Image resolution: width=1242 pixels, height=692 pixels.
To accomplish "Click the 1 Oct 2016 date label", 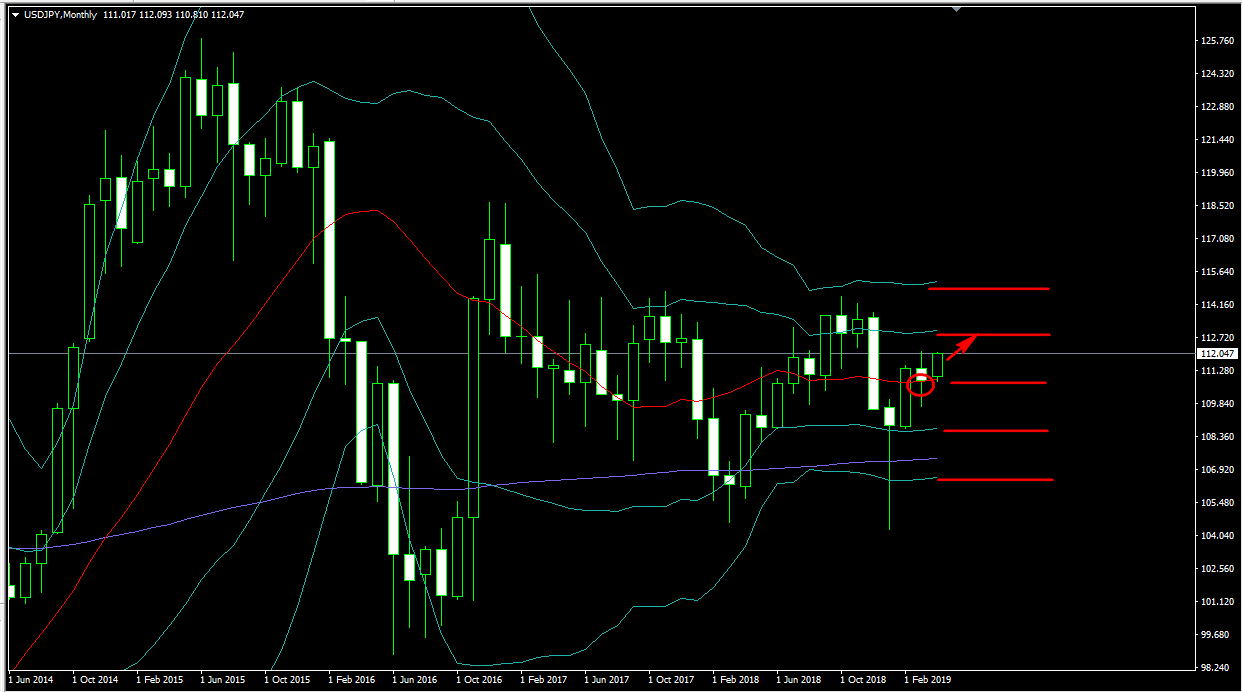I will coord(479,680).
